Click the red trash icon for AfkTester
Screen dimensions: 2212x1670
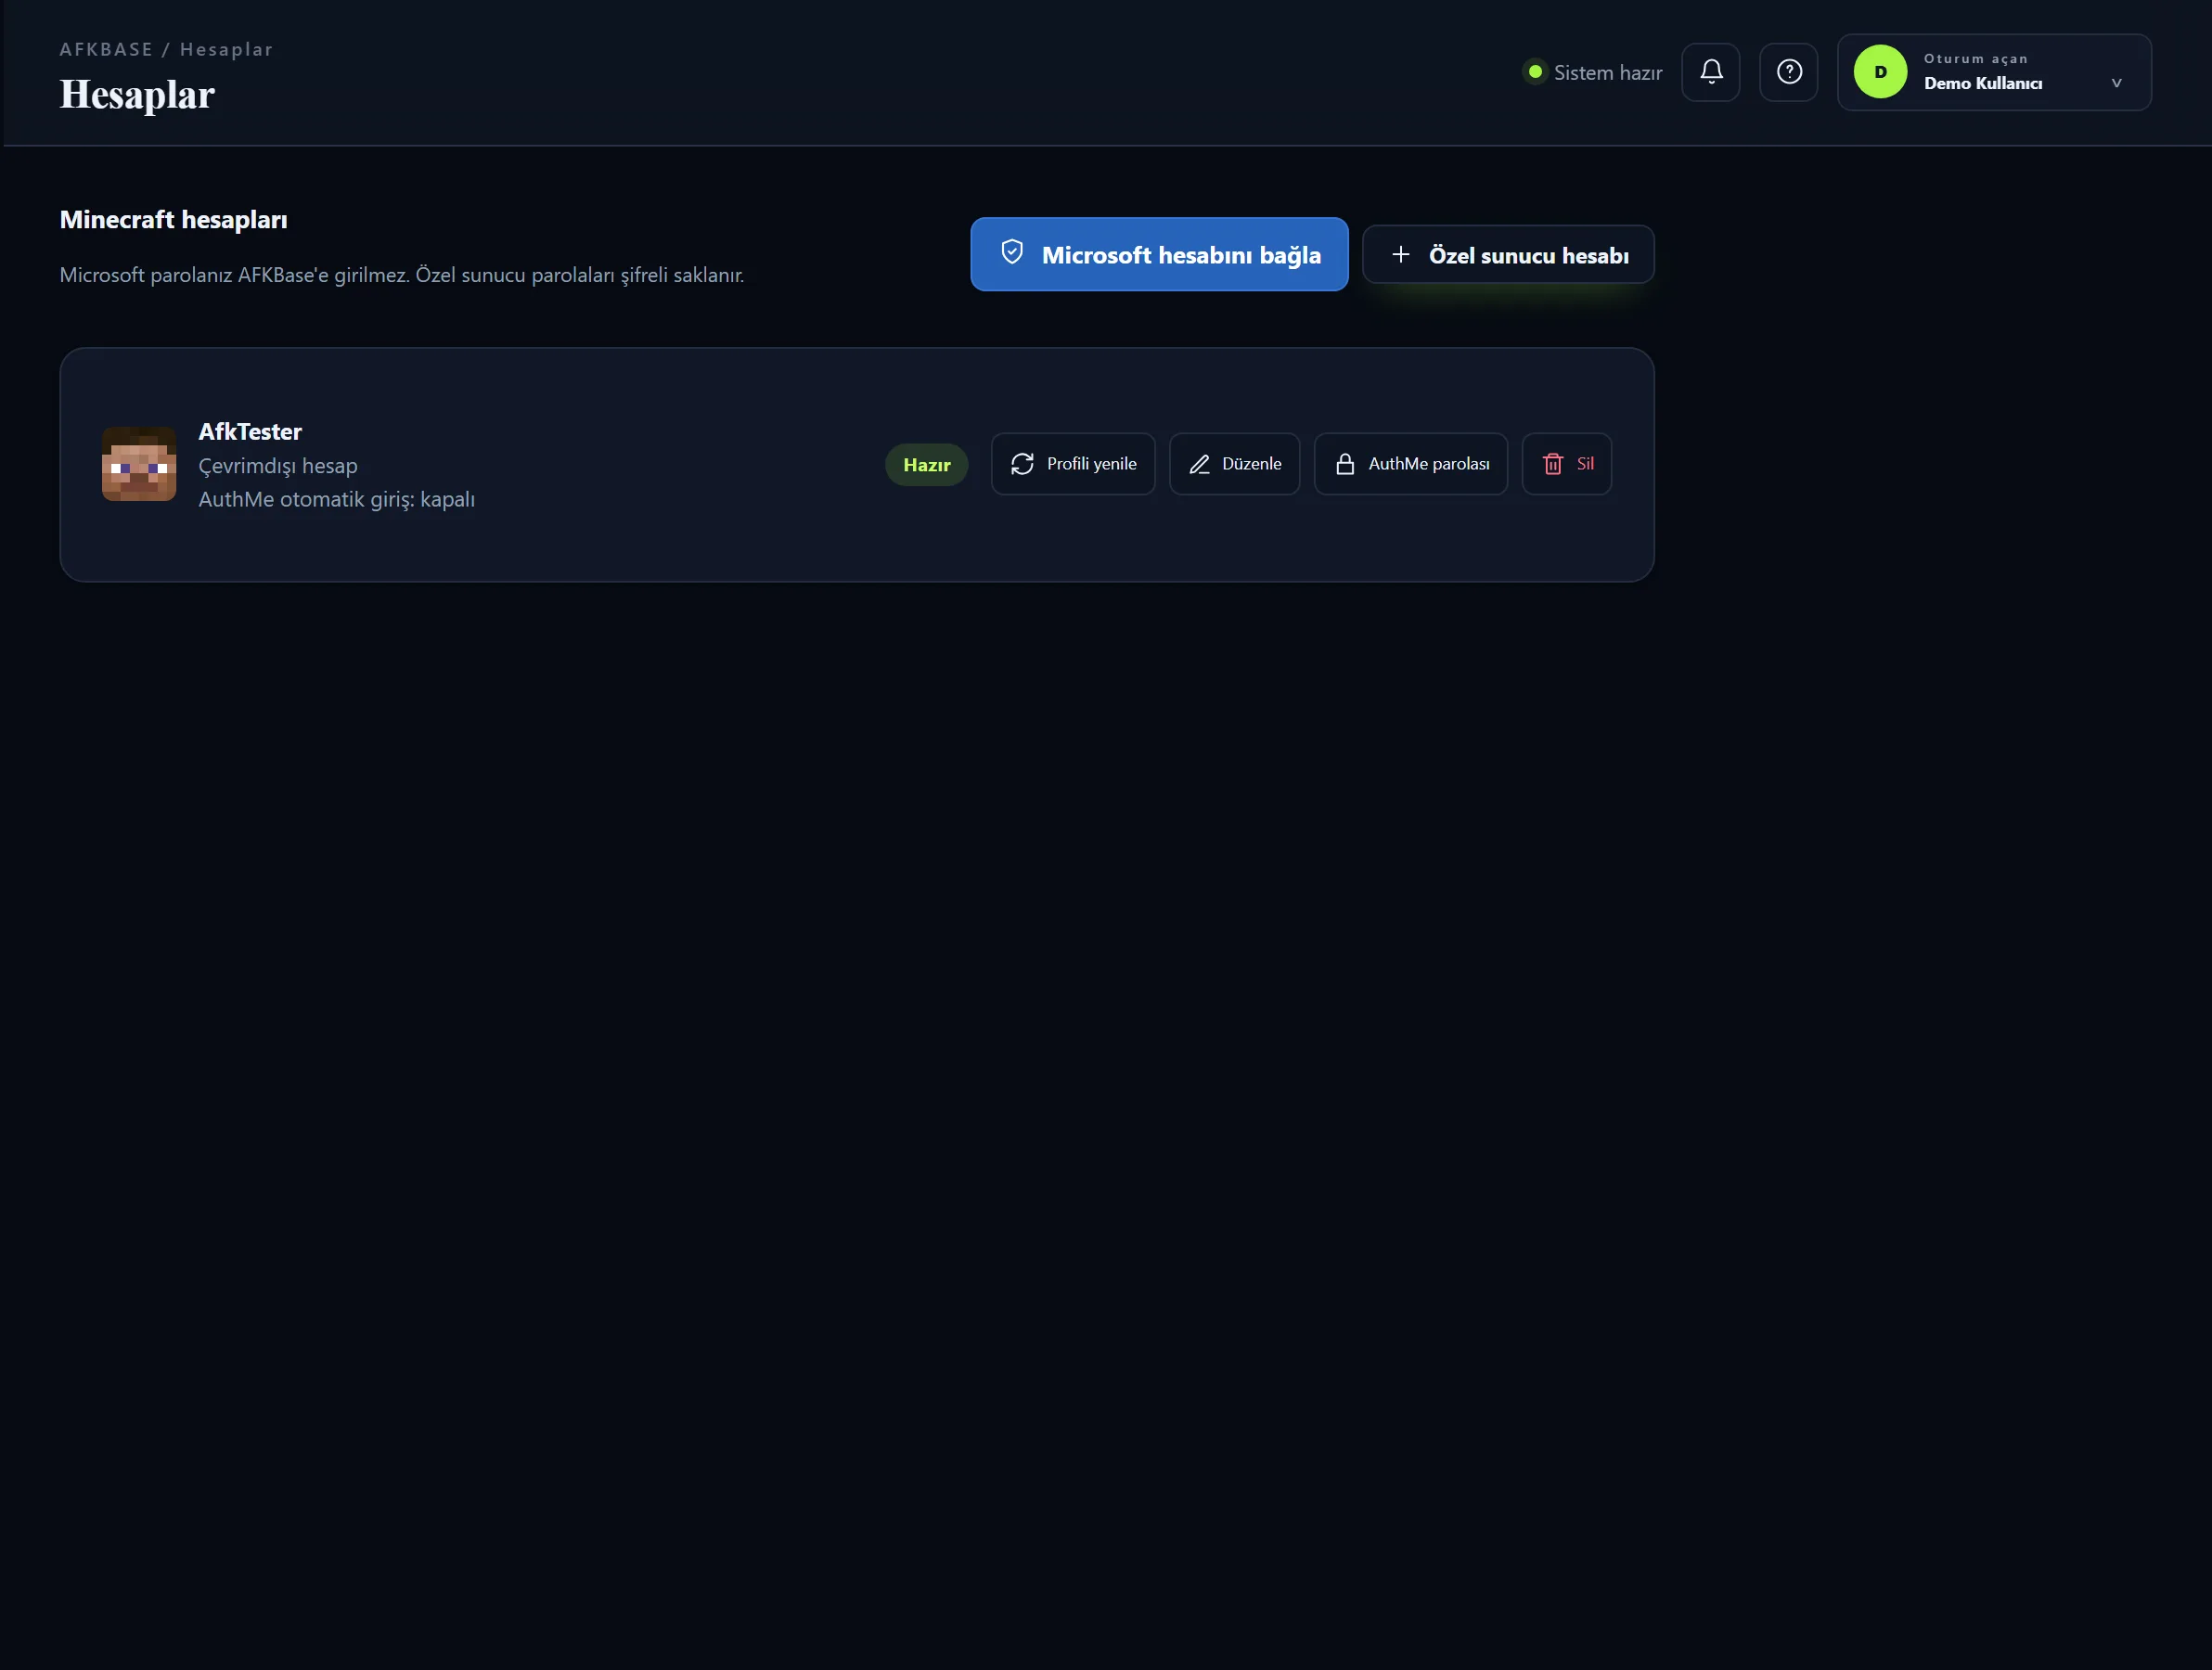point(1552,464)
